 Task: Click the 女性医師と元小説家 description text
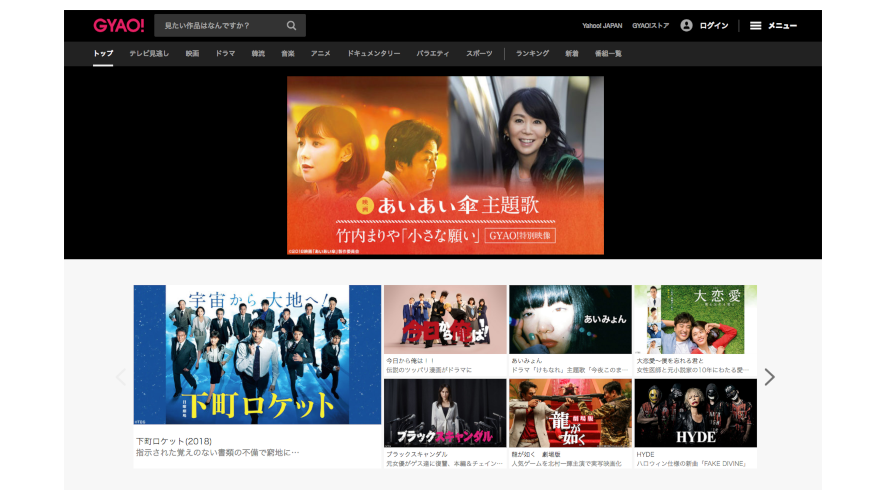tap(693, 370)
